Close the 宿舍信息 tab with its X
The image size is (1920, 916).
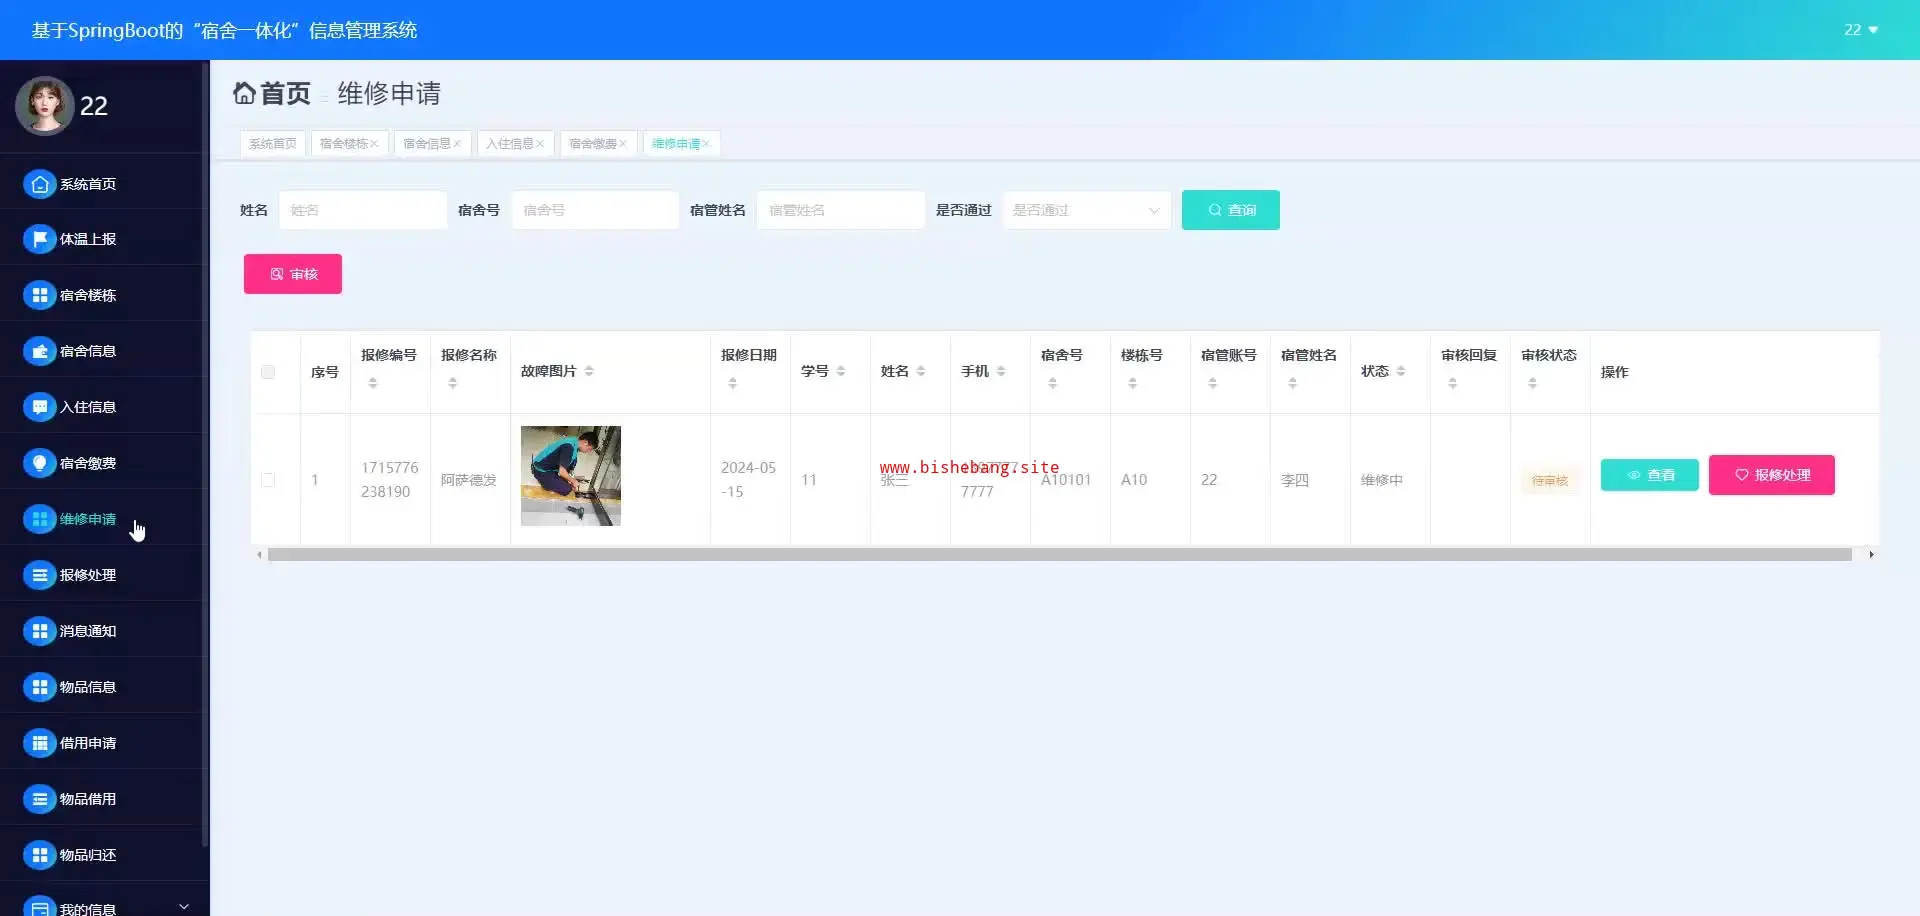pyautogui.click(x=457, y=144)
